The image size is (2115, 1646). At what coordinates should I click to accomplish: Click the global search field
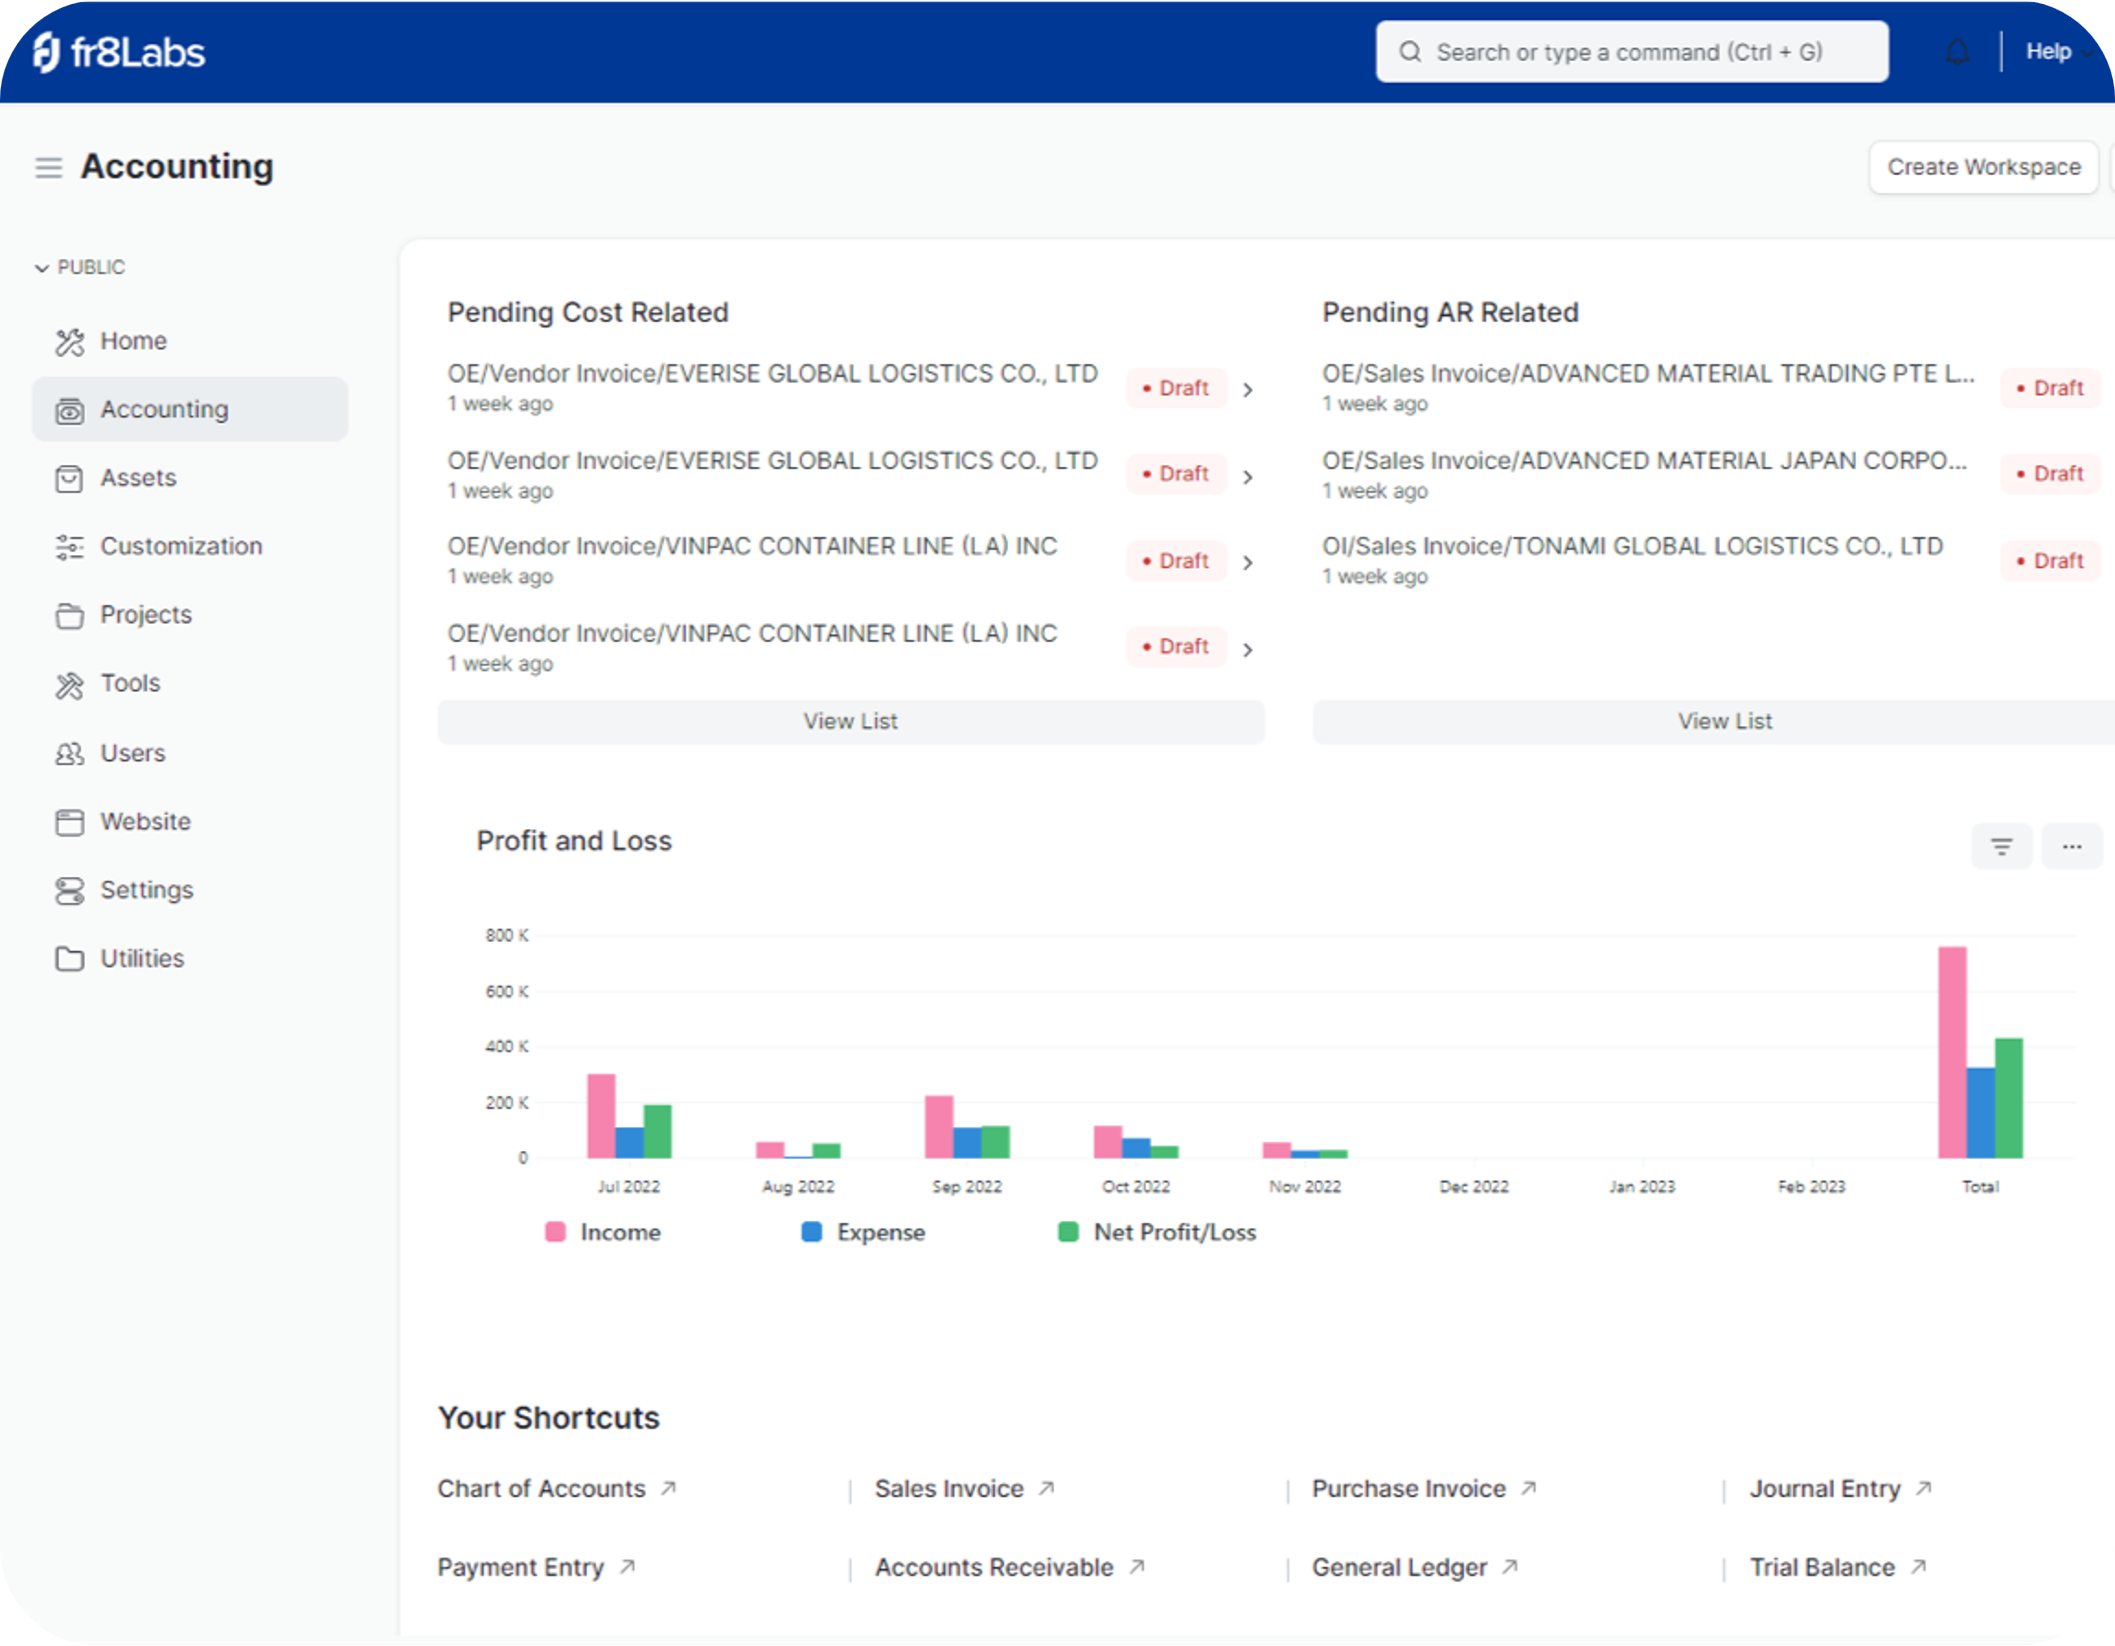tap(1631, 51)
